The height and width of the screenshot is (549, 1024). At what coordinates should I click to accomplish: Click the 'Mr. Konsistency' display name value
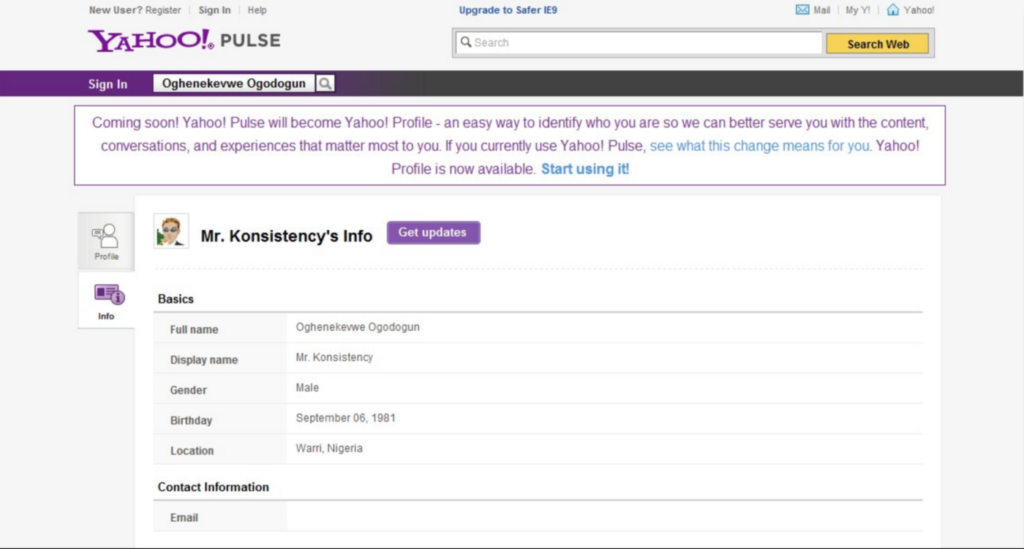tap(334, 357)
